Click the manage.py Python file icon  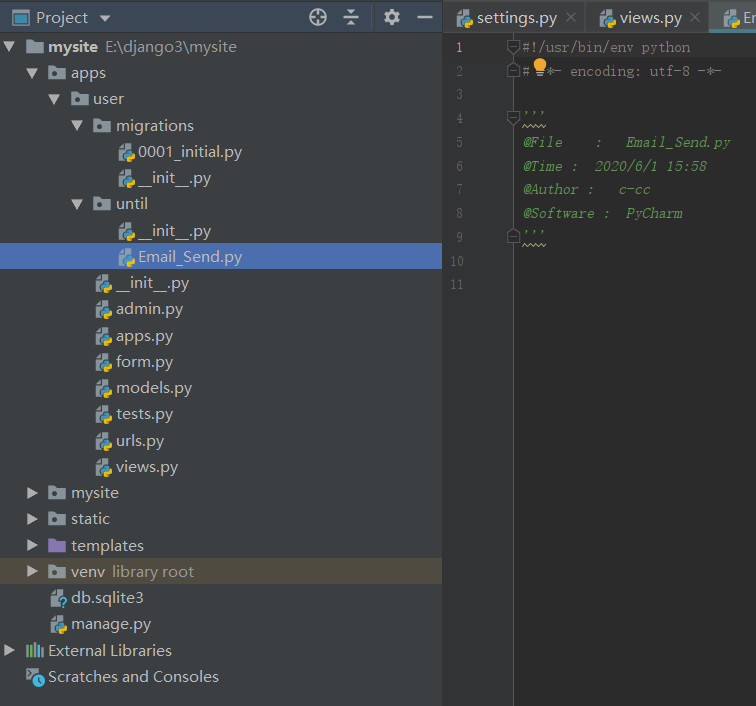59,625
